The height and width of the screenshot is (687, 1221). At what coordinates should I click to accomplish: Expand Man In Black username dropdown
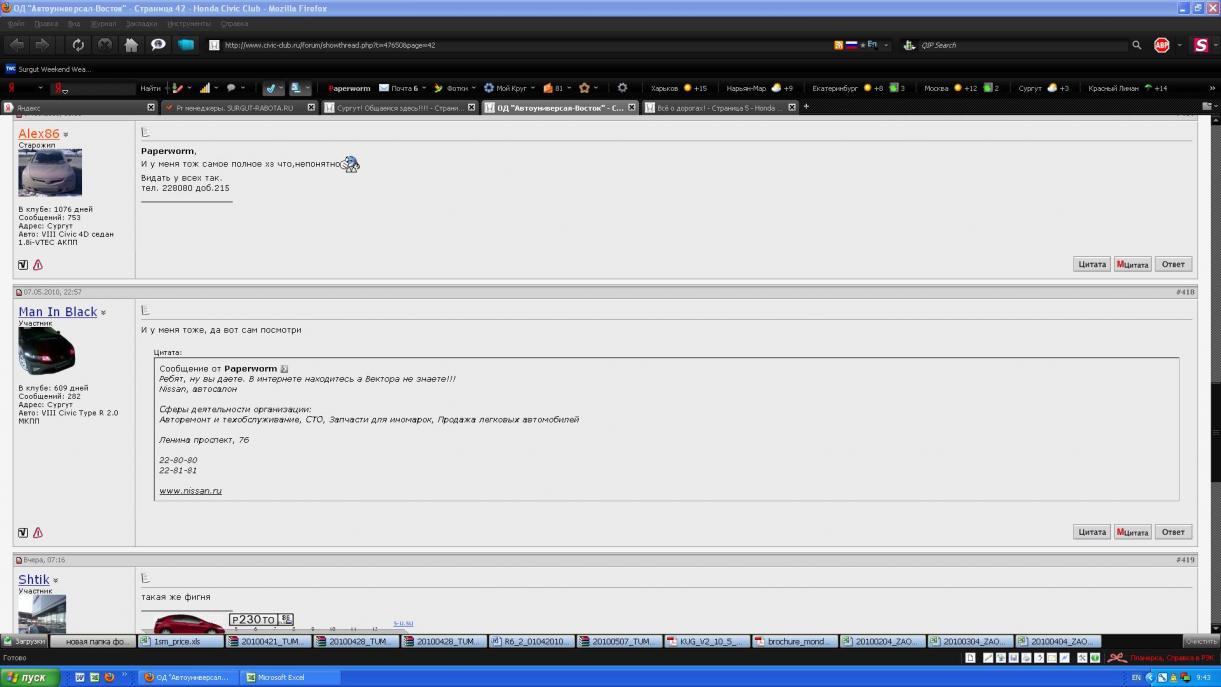pos(103,313)
